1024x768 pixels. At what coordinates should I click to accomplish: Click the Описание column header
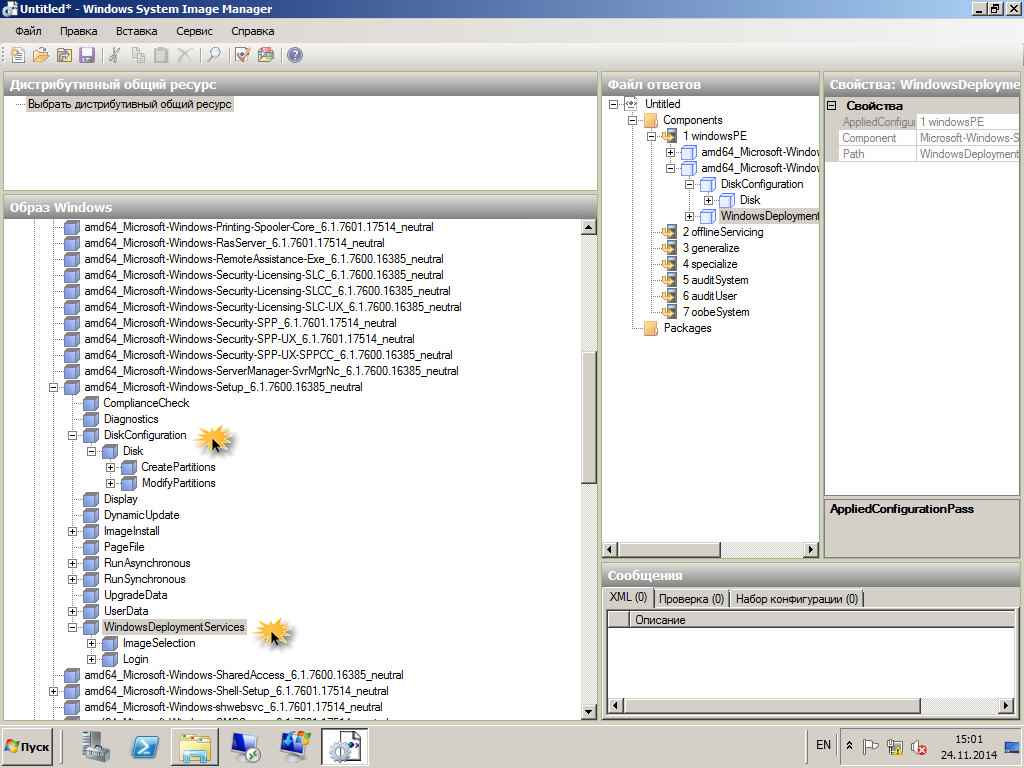pos(822,620)
